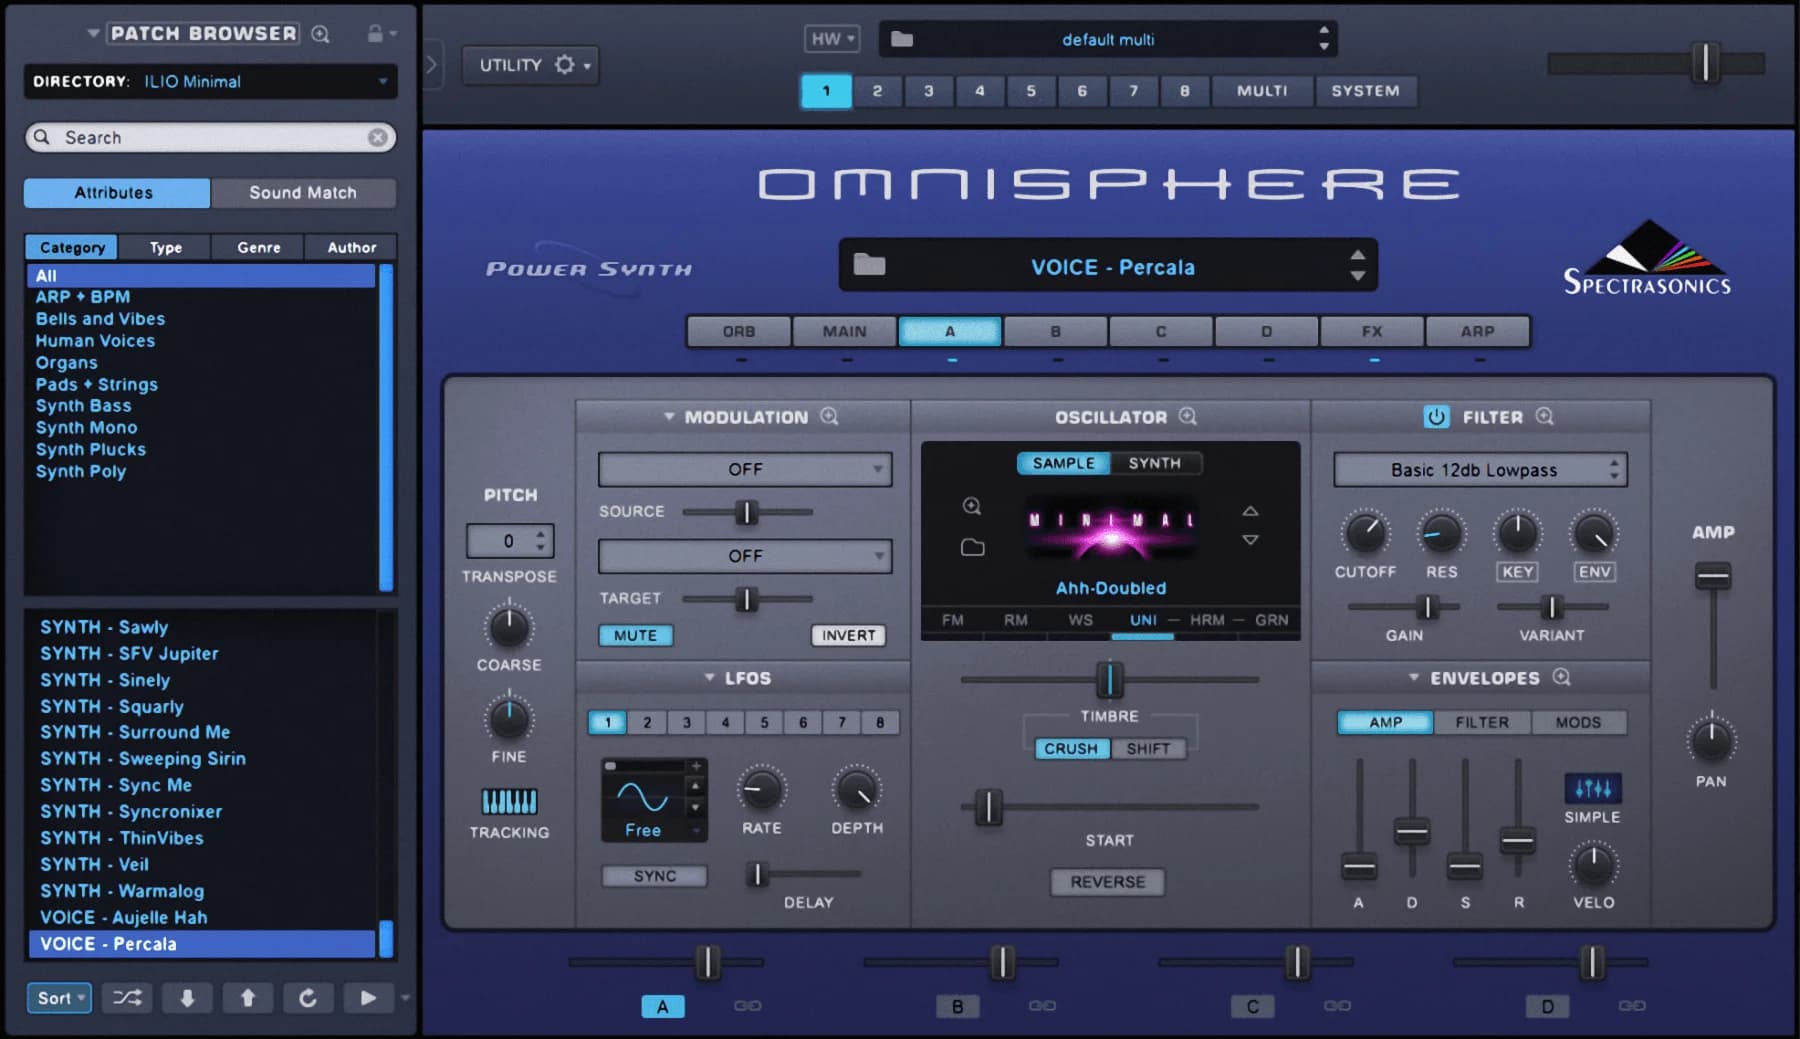This screenshot has width=1800, height=1039.
Task: Click the previous patch down-arrow icon
Action: pyautogui.click(x=187, y=997)
